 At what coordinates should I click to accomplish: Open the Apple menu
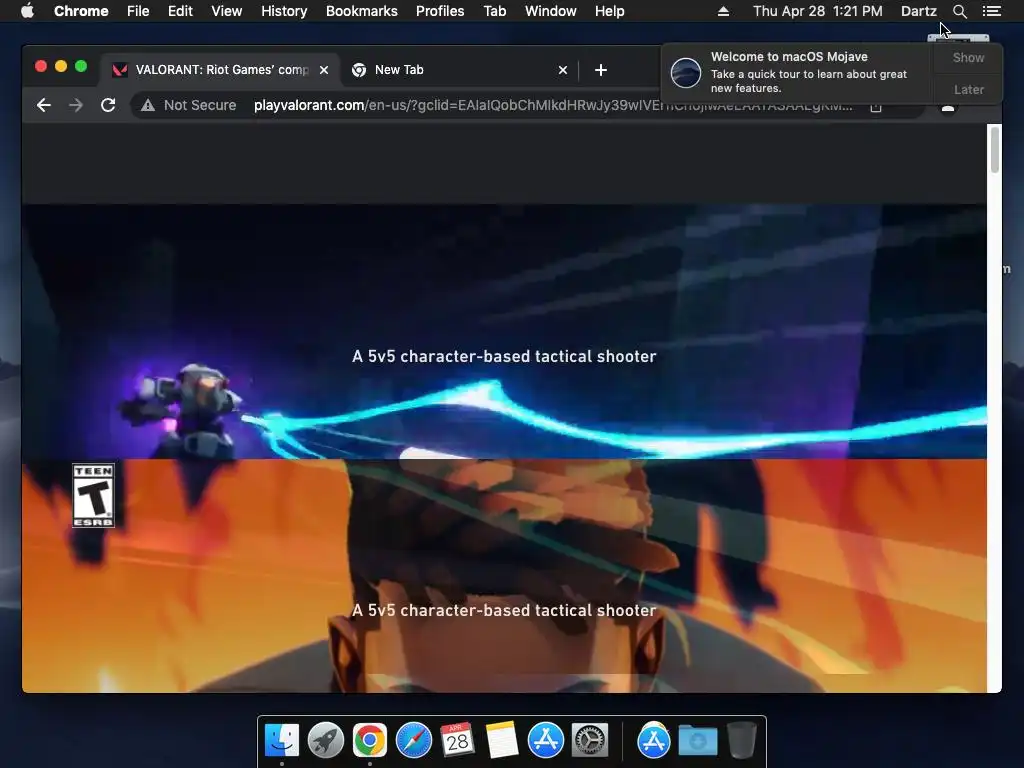(x=27, y=11)
